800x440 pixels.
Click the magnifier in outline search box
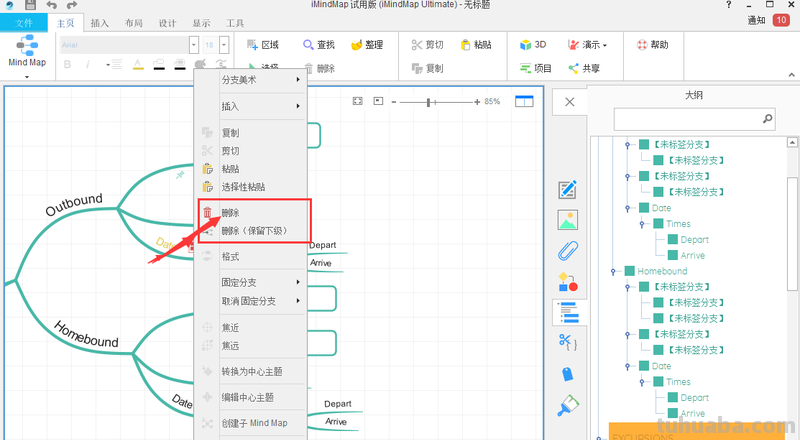[767, 119]
